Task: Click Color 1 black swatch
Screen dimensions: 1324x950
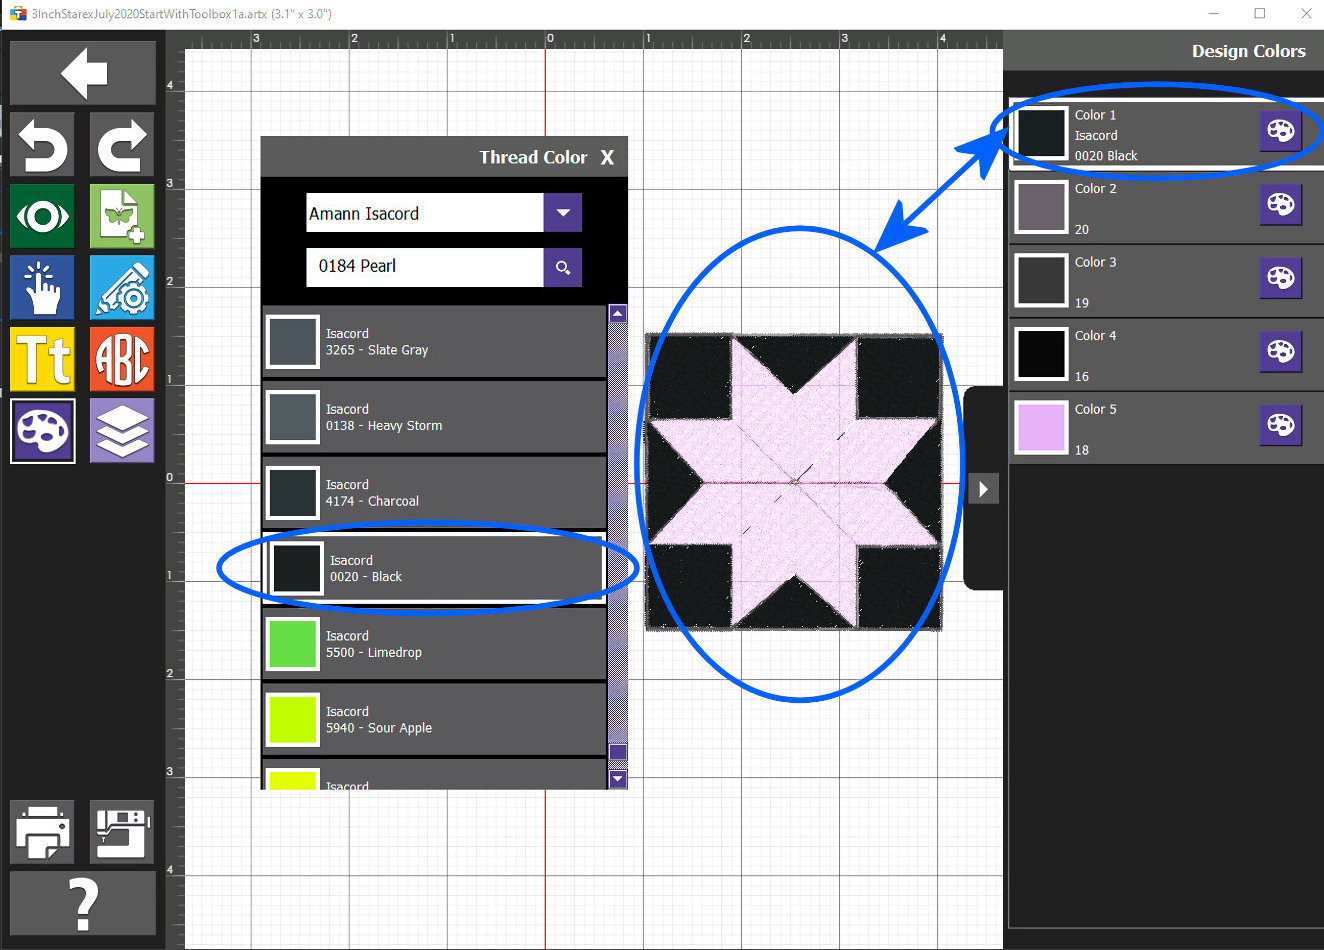Action: [x=1041, y=133]
